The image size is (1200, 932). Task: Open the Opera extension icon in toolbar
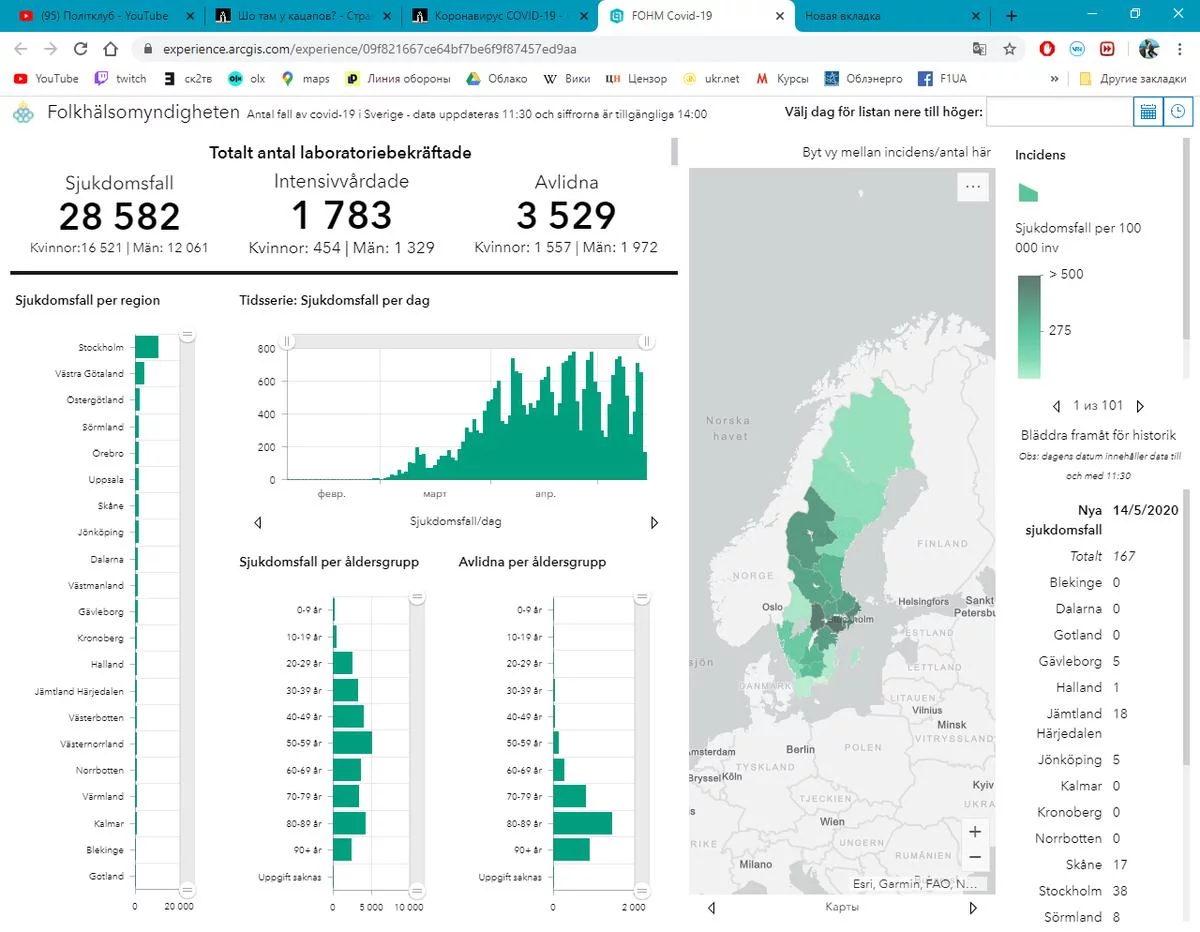pyautogui.click(x=1047, y=49)
